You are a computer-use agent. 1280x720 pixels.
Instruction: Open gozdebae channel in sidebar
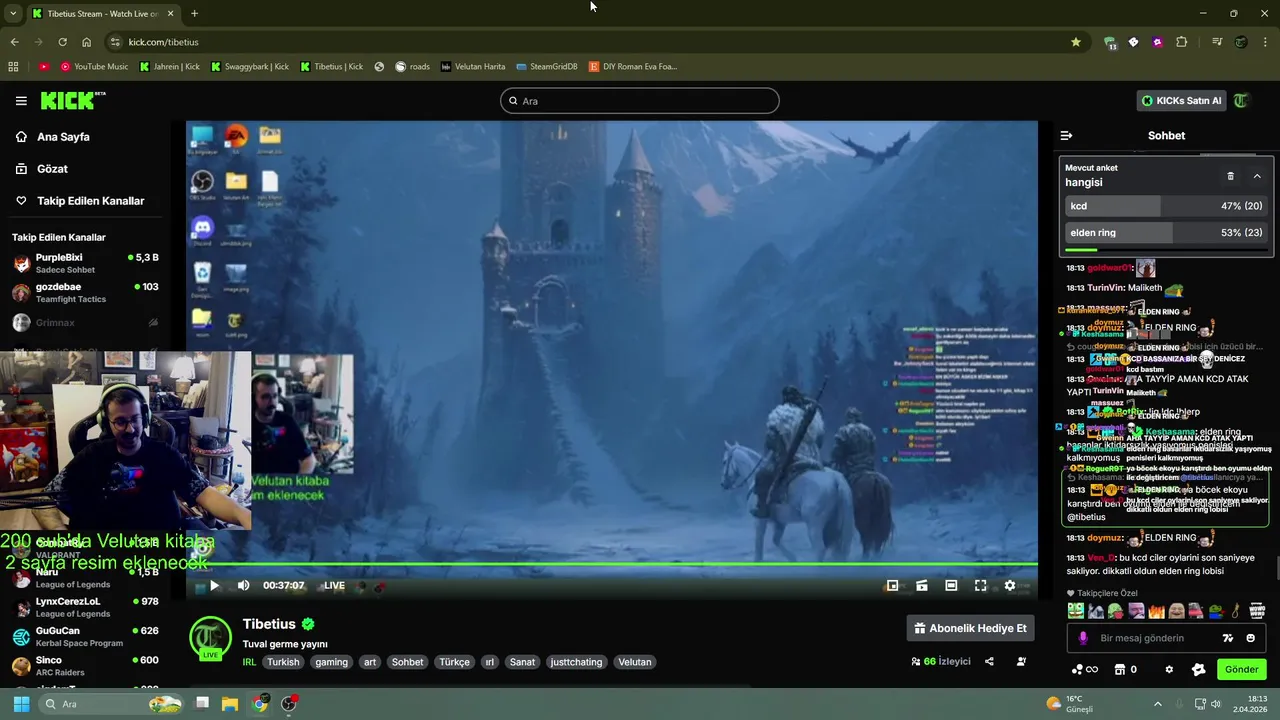click(x=86, y=293)
